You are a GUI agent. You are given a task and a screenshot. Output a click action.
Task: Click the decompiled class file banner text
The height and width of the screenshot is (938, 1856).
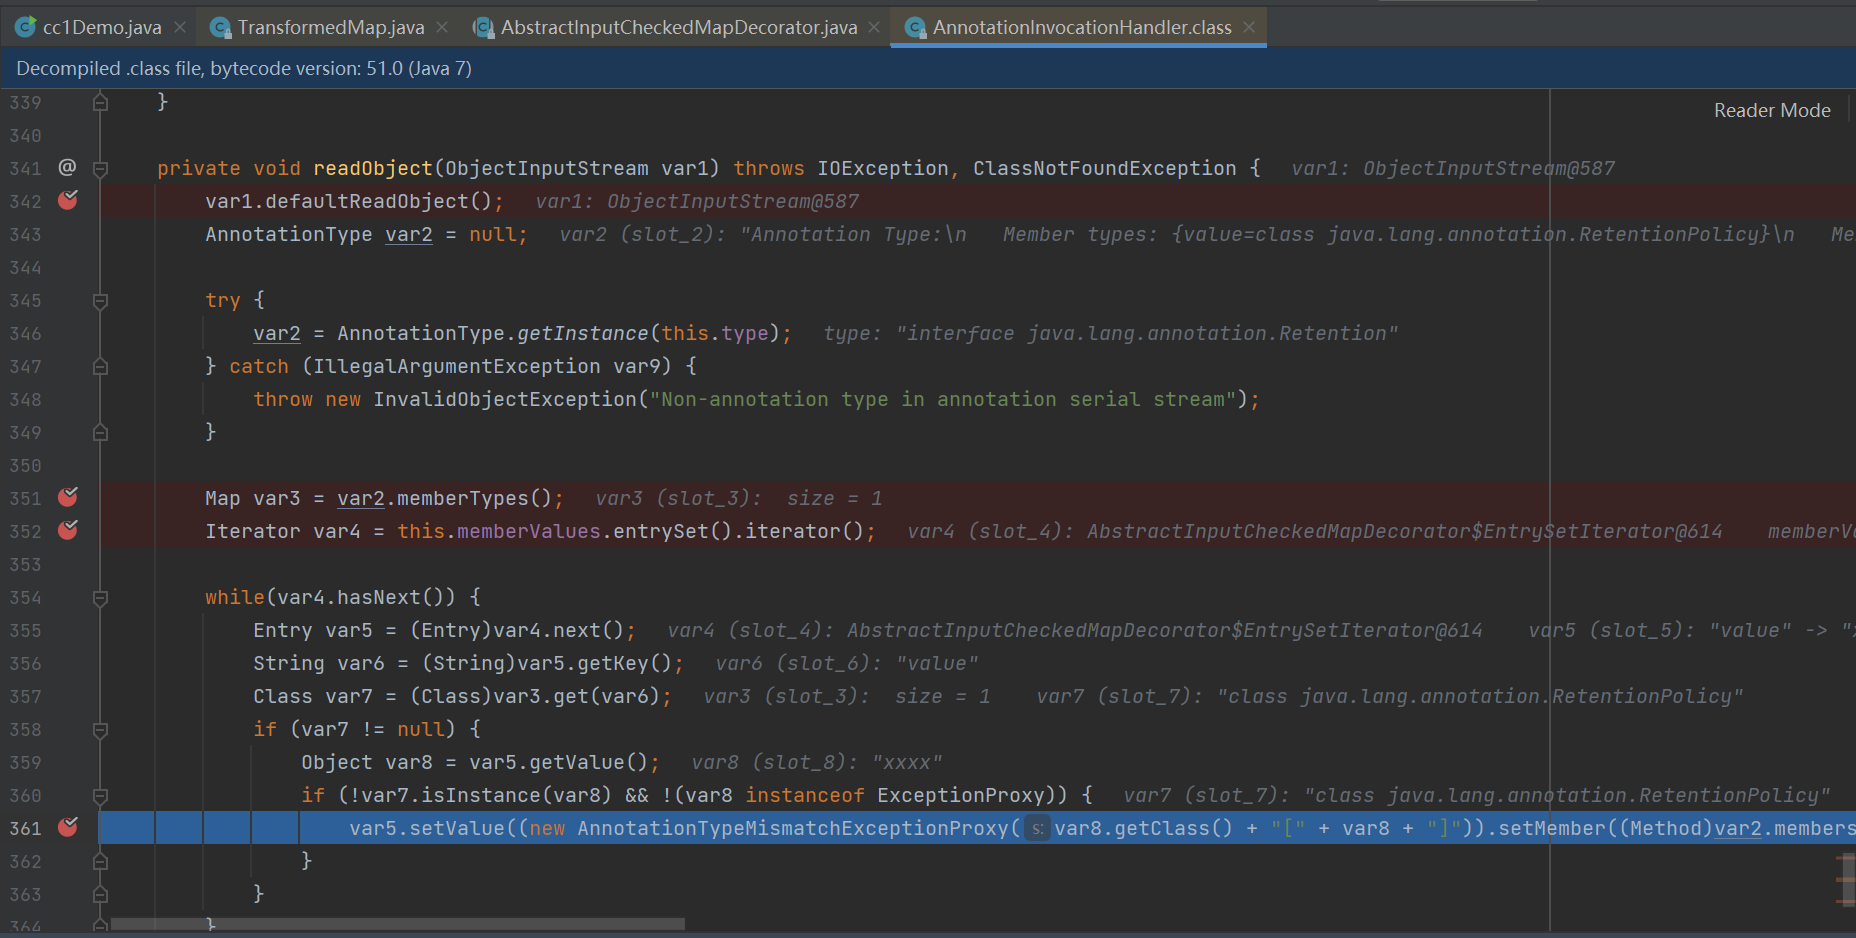(244, 68)
